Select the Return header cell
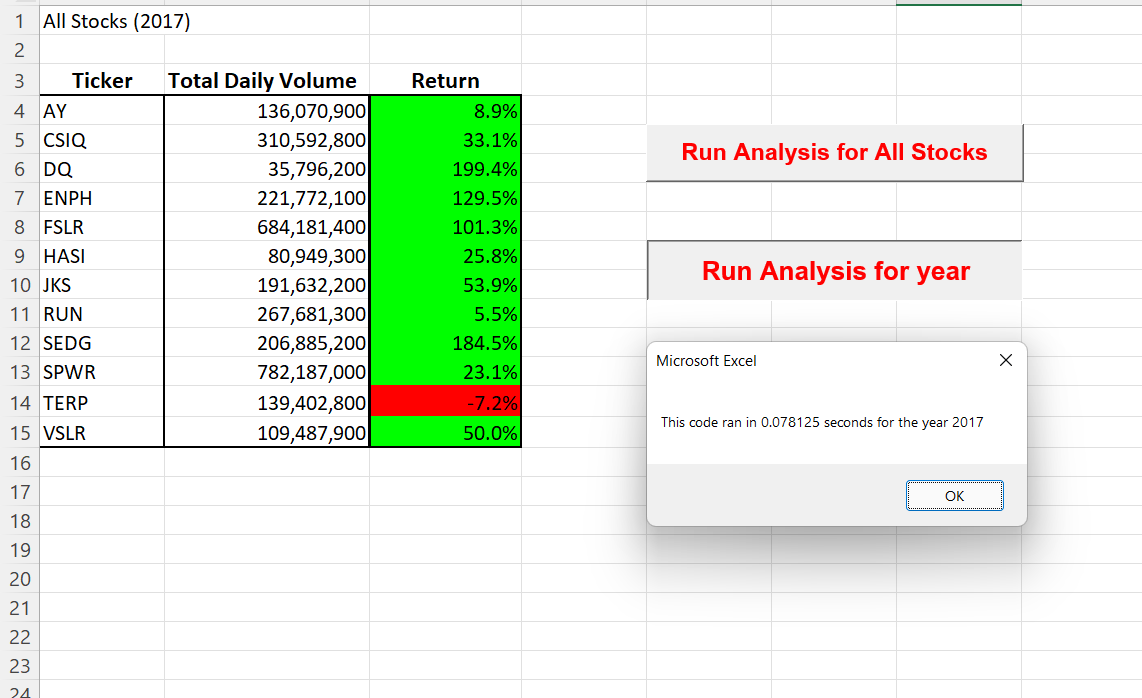Screen dimensions: 1142x698 445,80
